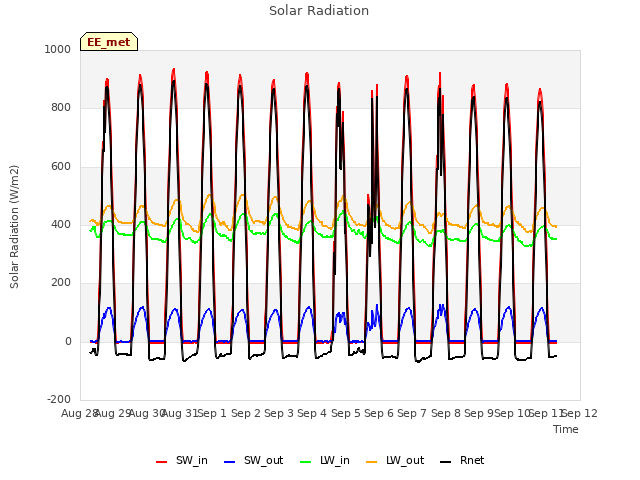Viewport: 640px width, 480px height.
Task: Click the Sep 5 x-axis tick label
Action: click(346, 413)
